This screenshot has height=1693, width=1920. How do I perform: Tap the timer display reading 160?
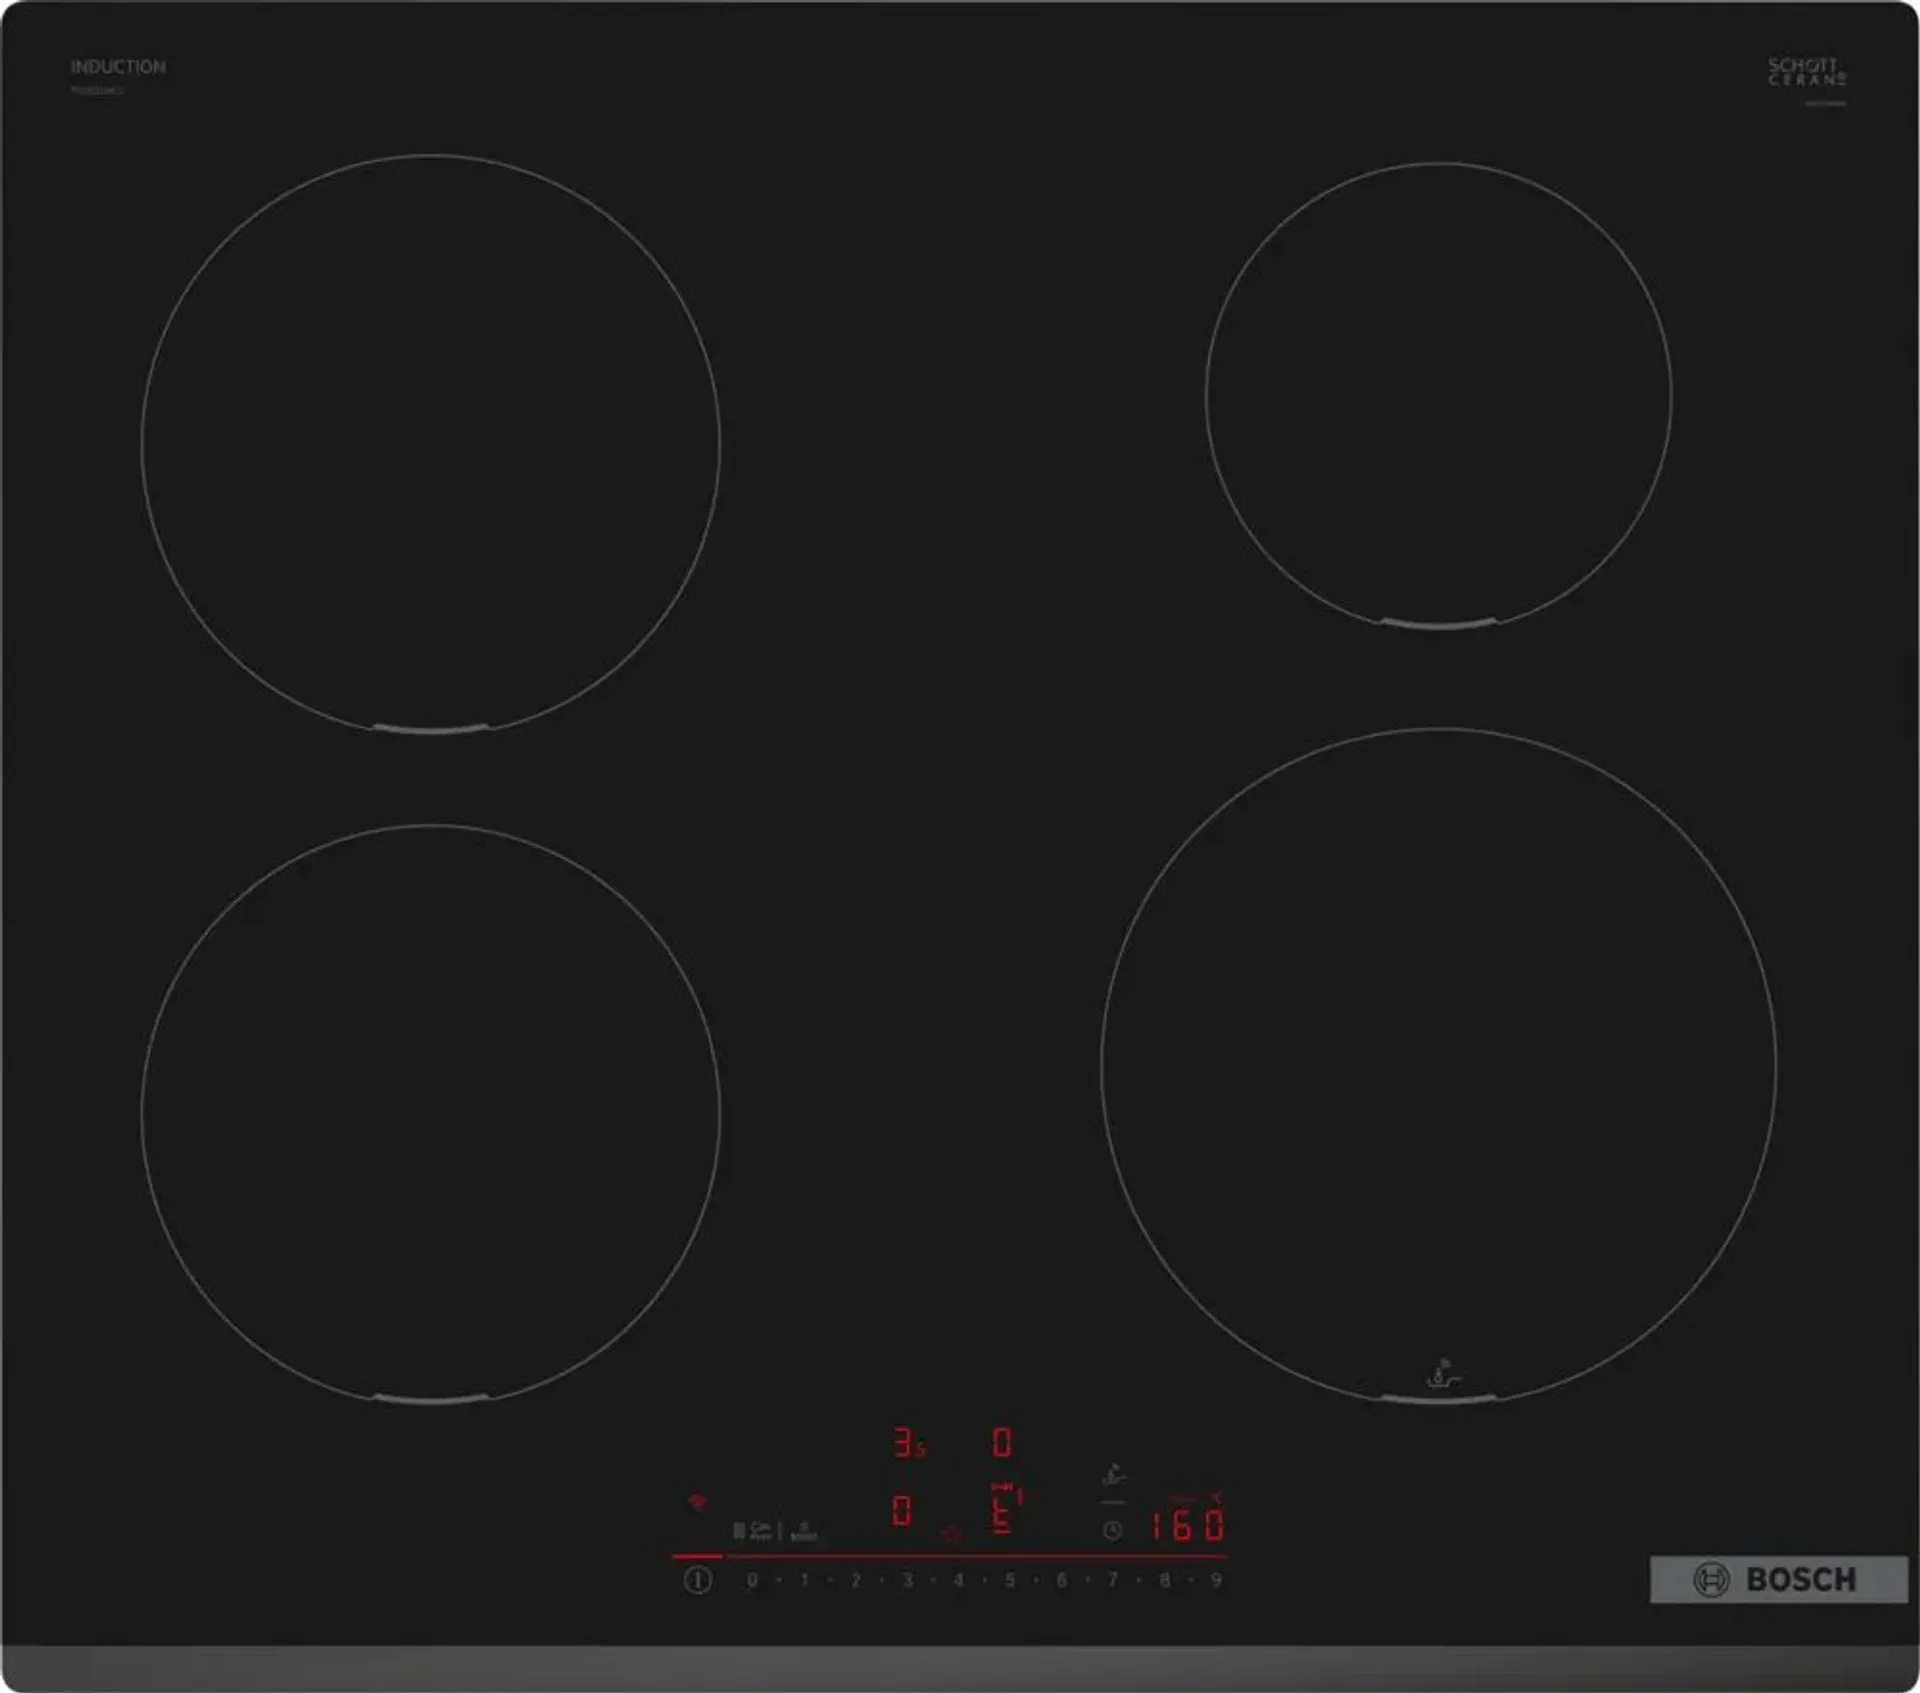(x=1186, y=1525)
